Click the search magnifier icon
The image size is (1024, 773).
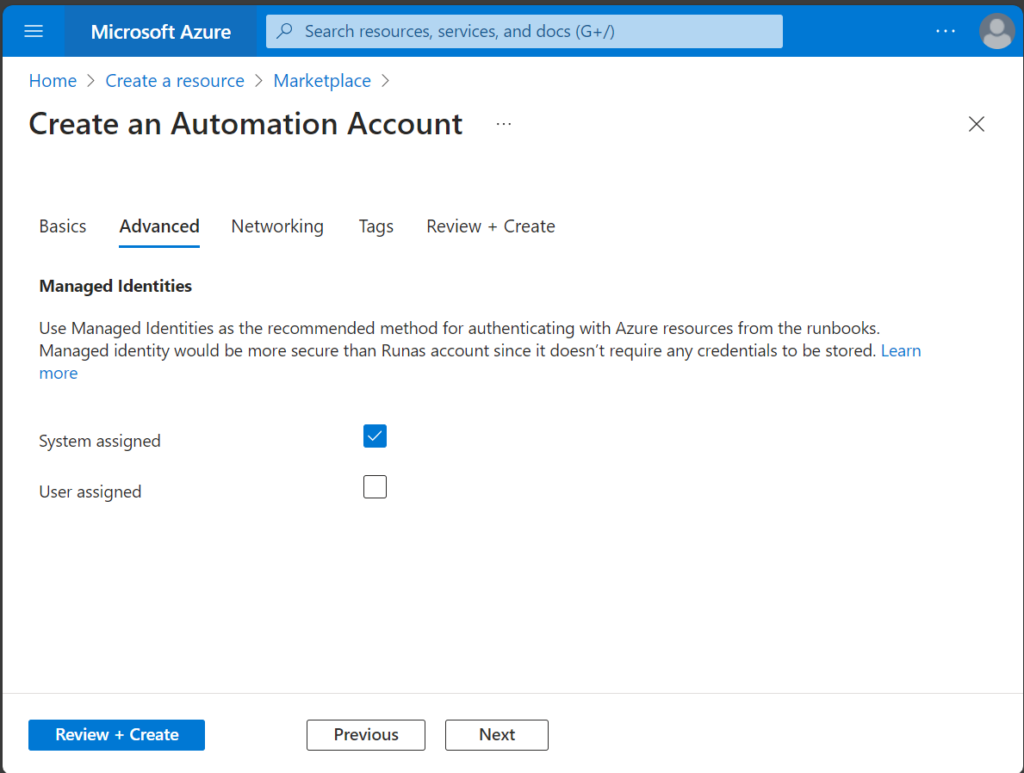285,31
